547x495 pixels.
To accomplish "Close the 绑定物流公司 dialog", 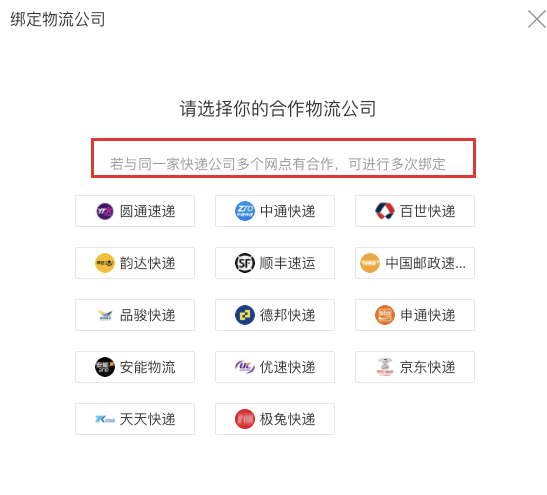I will point(537,19).
